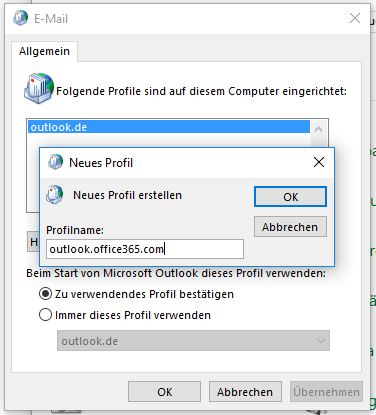Click OK at the bottom of the E-Mail window
This screenshot has height=415, width=376.
164,392
